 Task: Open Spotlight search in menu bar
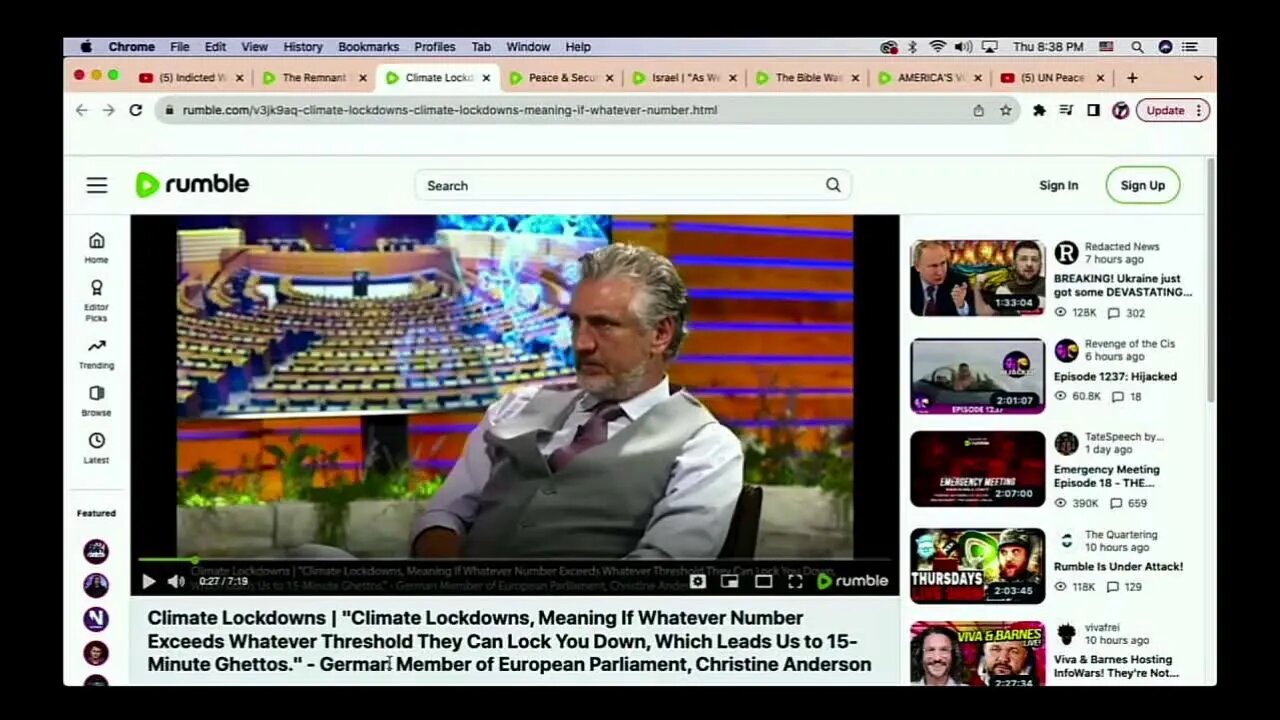pyautogui.click(x=1137, y=47)
